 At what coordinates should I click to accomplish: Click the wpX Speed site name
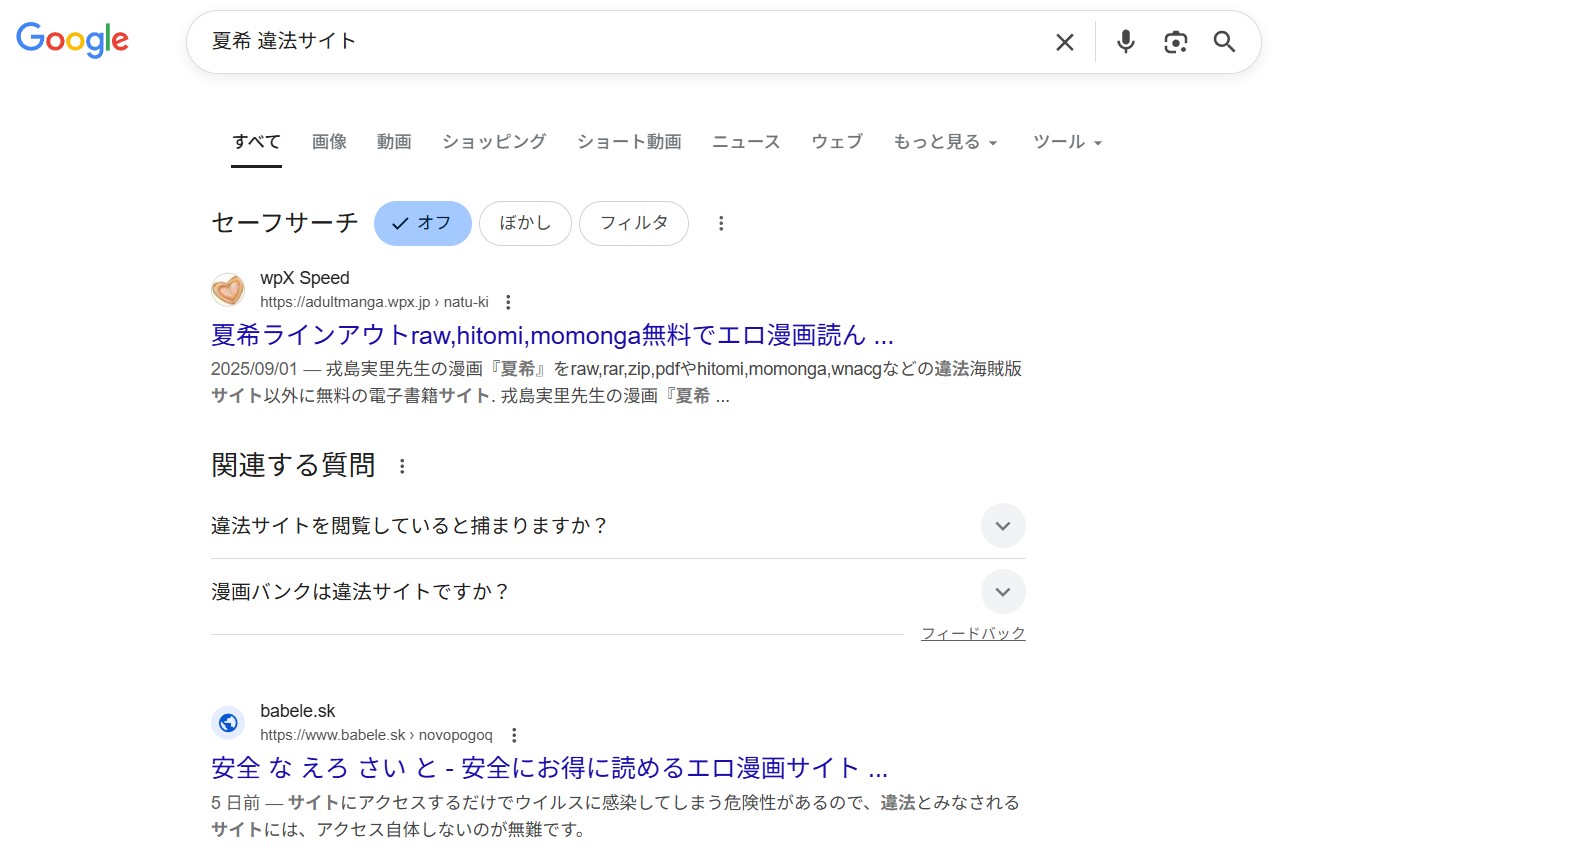(x=305, y=278)
